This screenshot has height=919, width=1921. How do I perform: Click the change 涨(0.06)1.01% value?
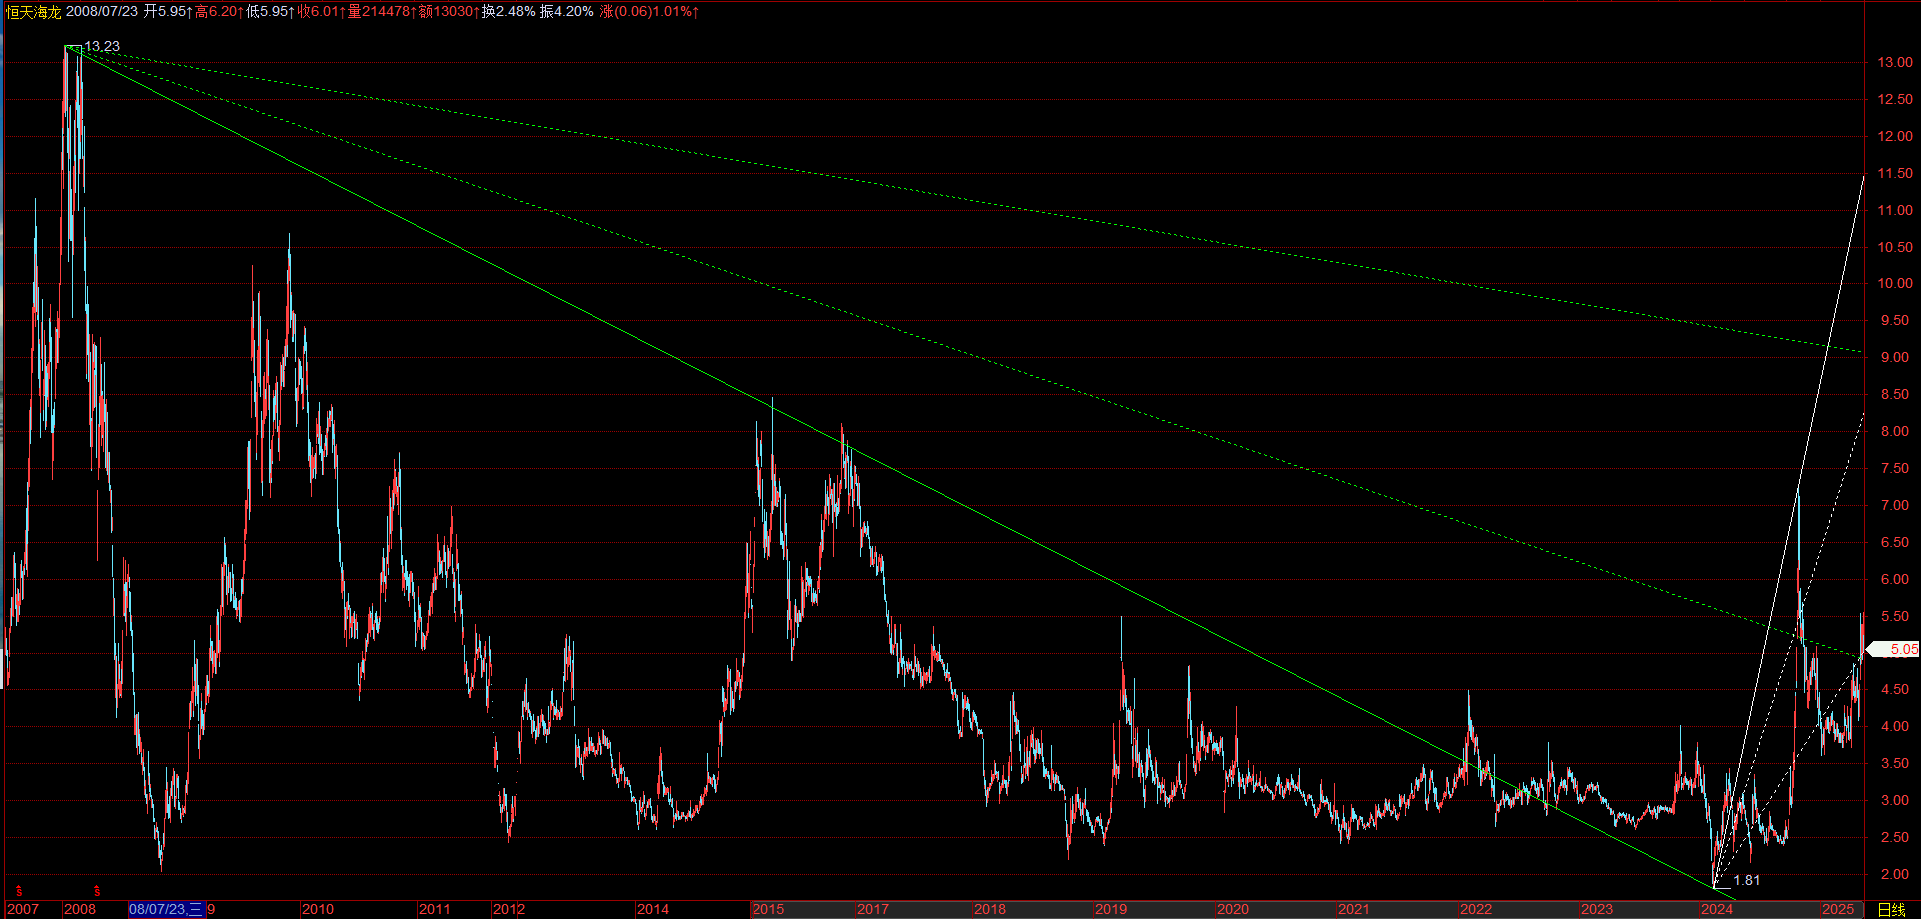pyautogui.click(x=649, y=11)
